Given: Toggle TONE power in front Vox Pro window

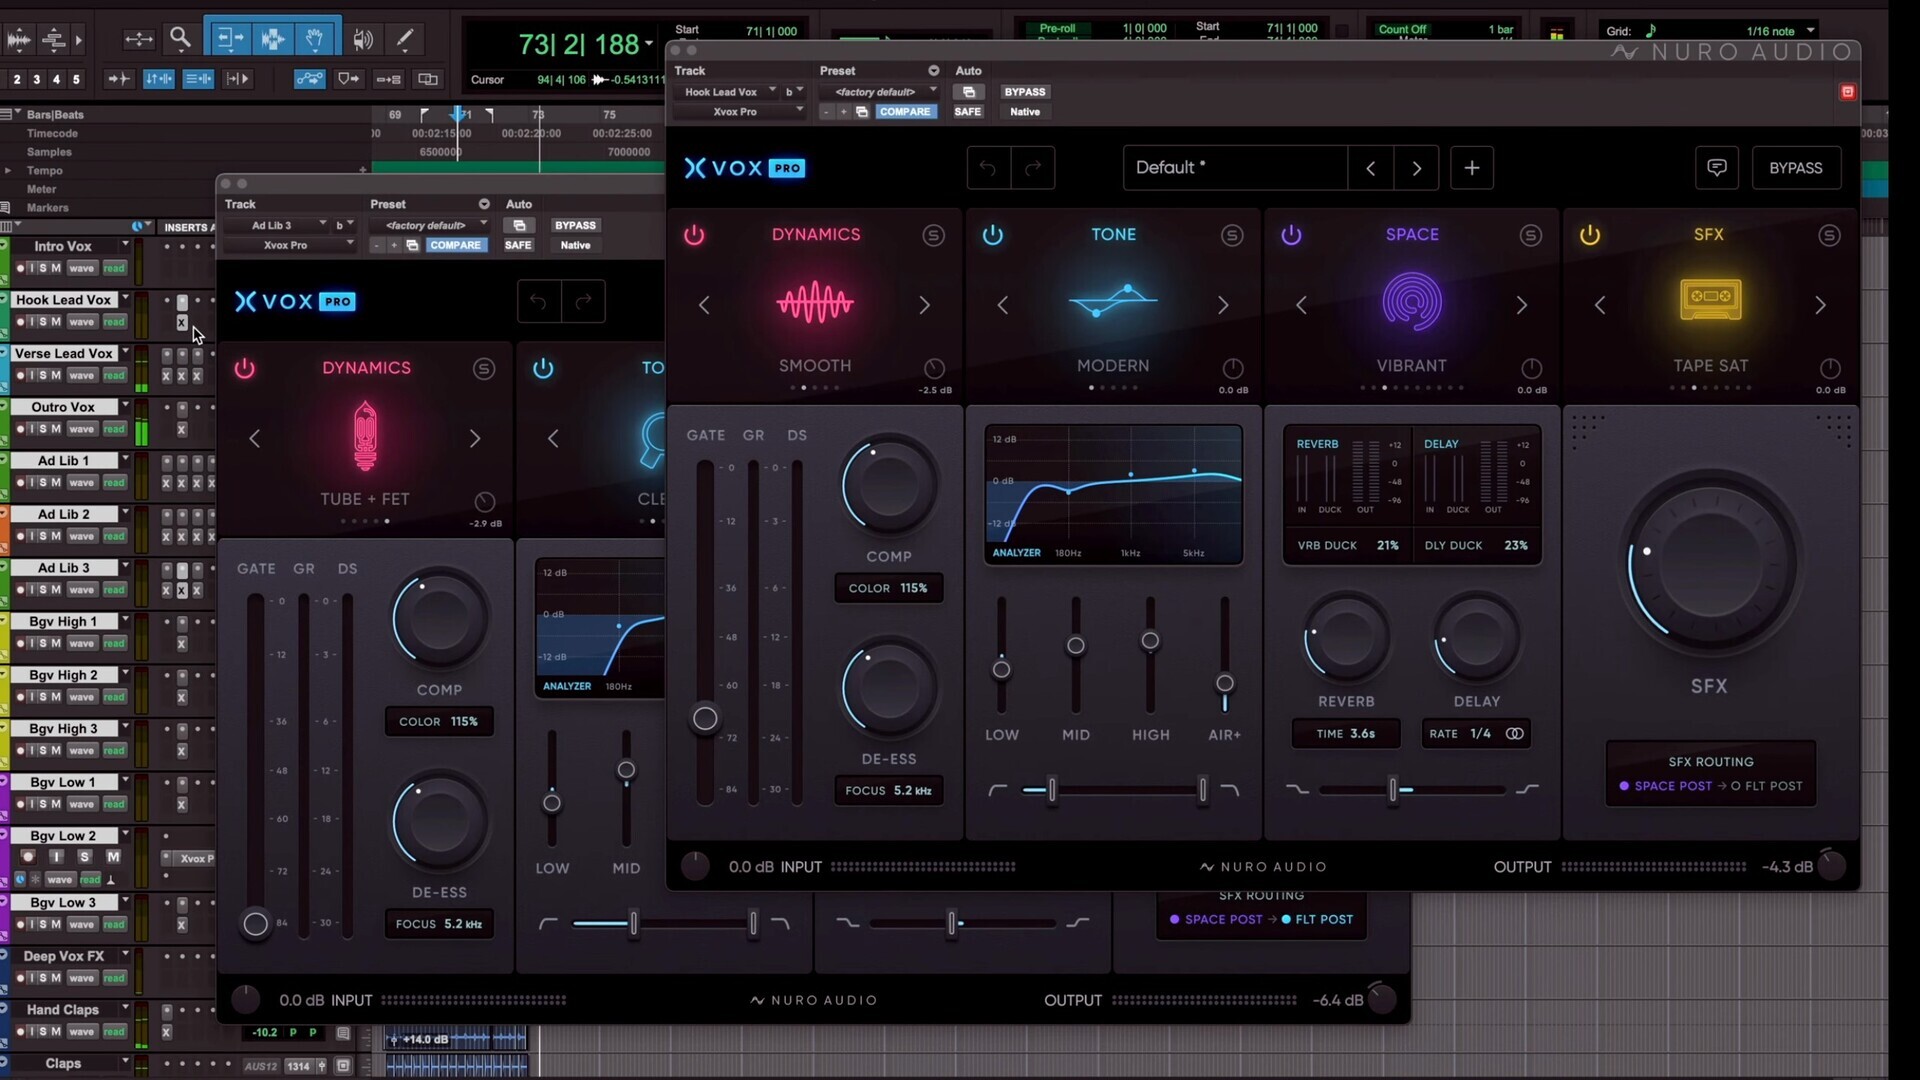Looking at the screenshot, I should (992, 235).
